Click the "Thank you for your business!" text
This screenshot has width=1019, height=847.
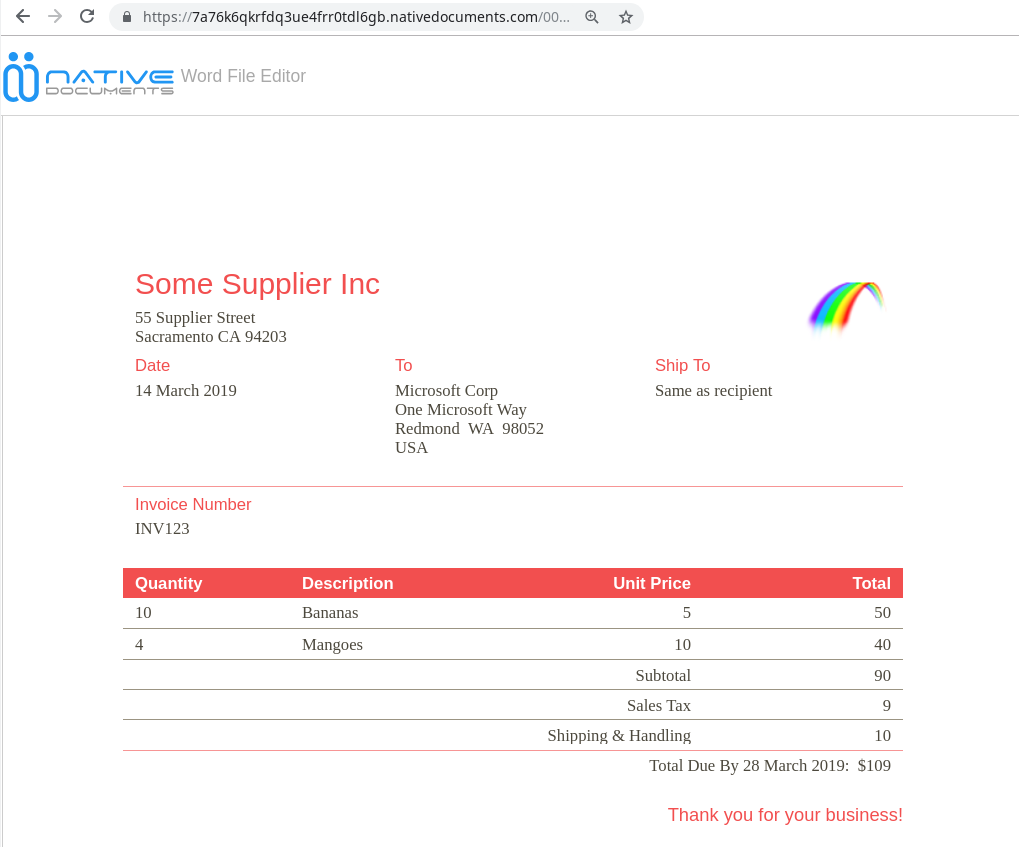[784, 815]
